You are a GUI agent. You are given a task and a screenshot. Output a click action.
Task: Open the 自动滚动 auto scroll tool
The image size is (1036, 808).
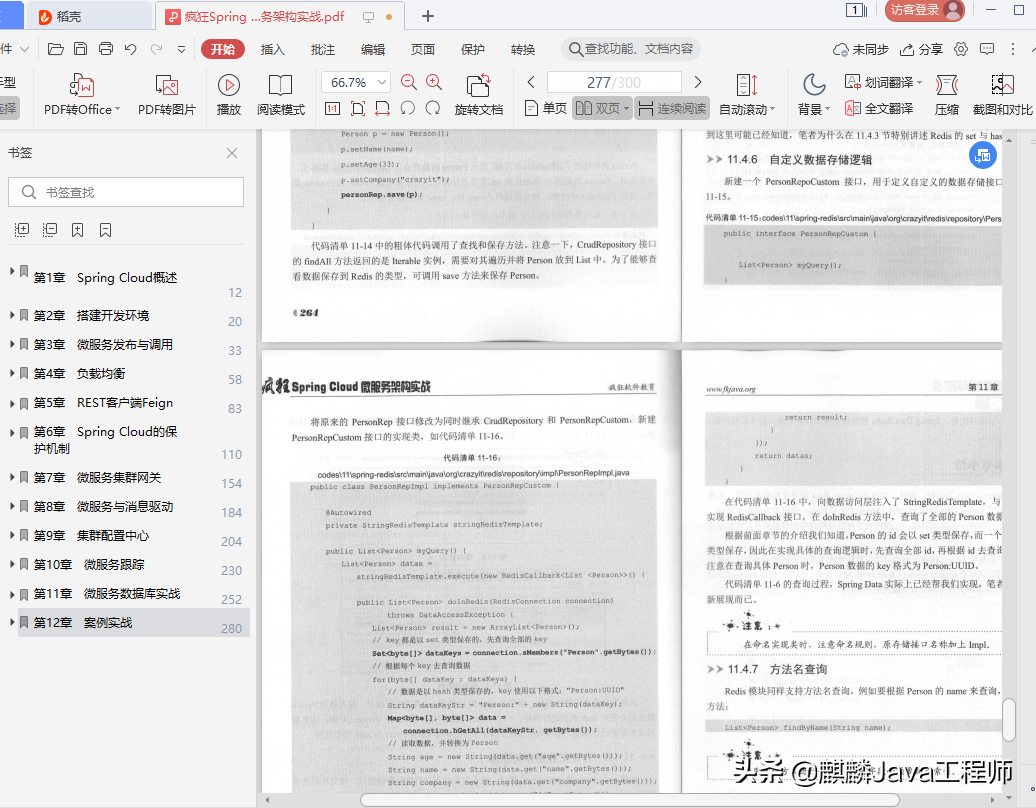tap(747, 95)
